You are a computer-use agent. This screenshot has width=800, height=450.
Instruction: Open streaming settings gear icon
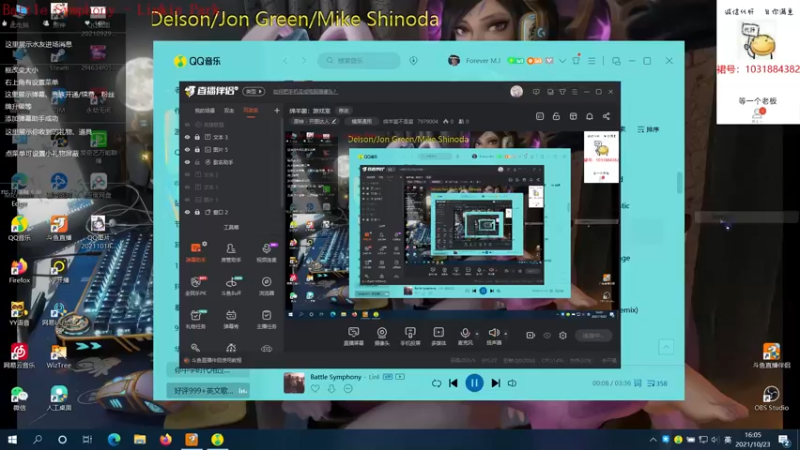(x=563, y=335)
